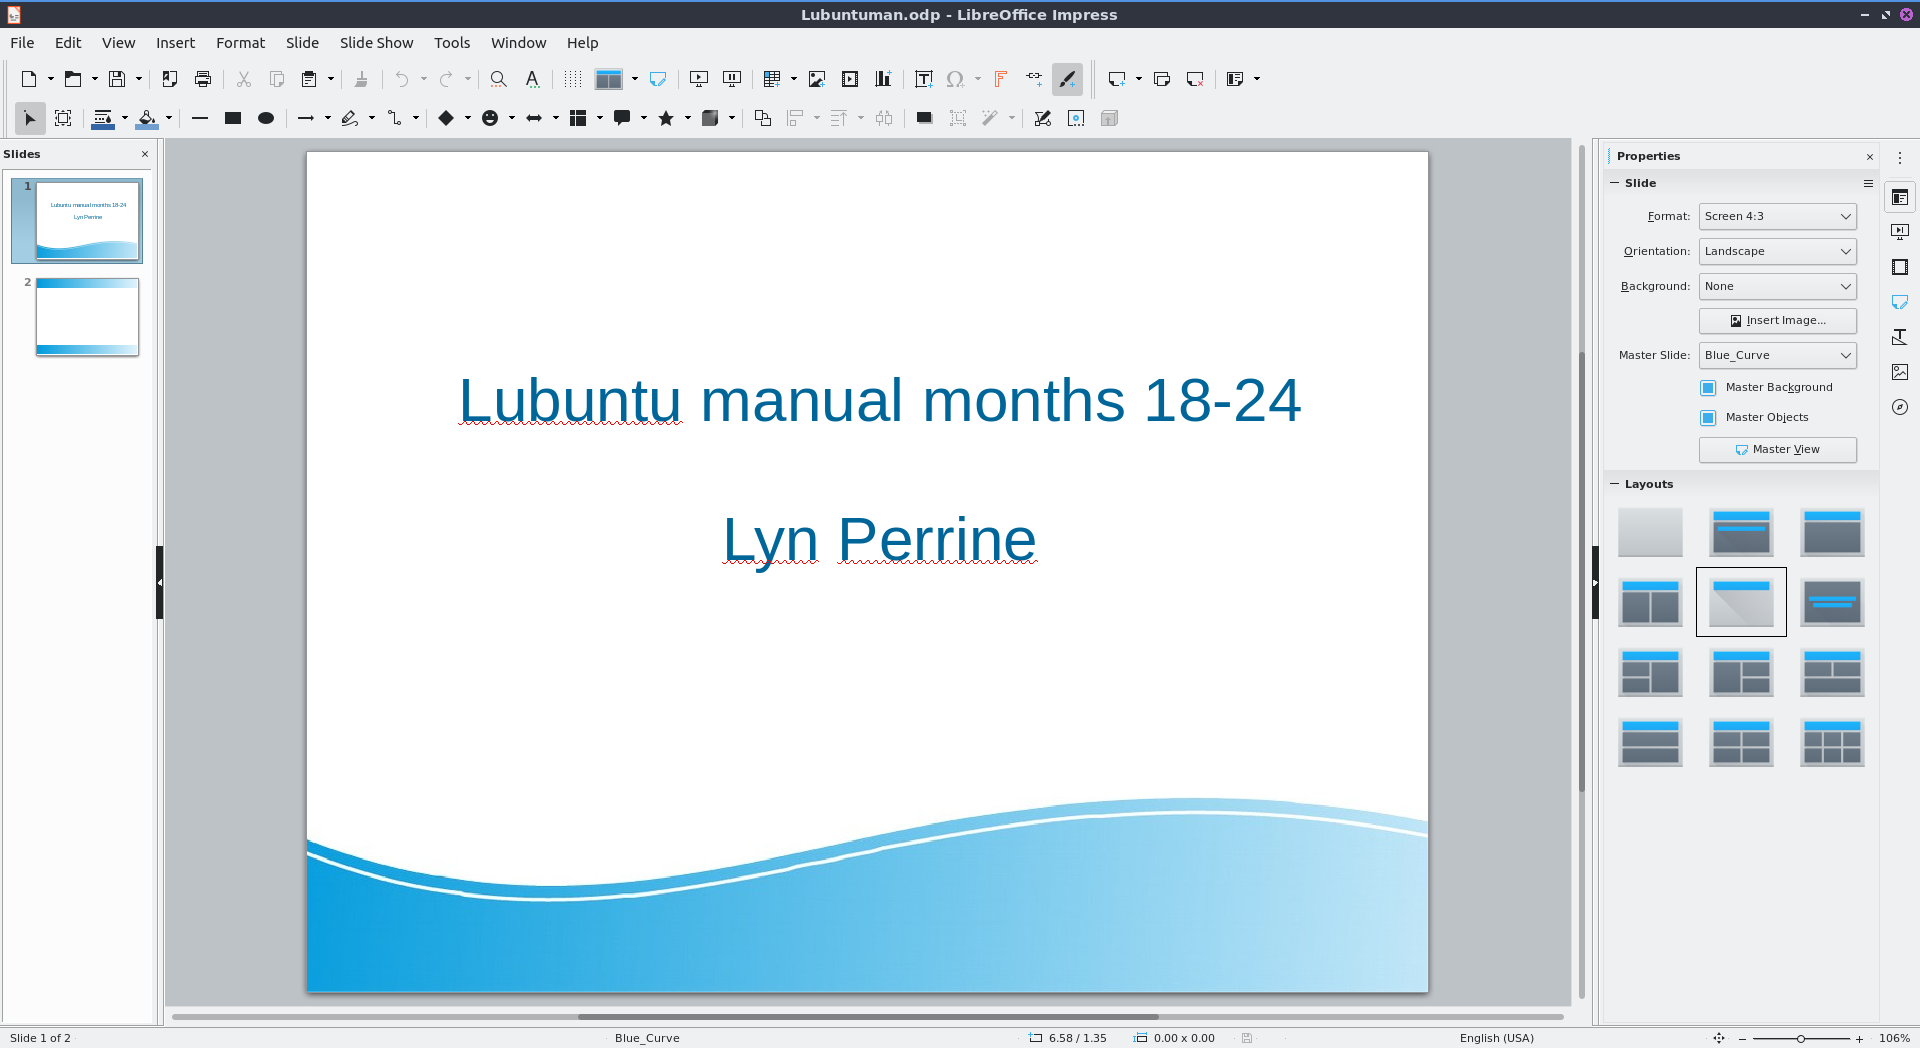The height and width of the screenshot is (1048, 1920).
Task: Collapse the Layouts section
Action: [1614, 484]
